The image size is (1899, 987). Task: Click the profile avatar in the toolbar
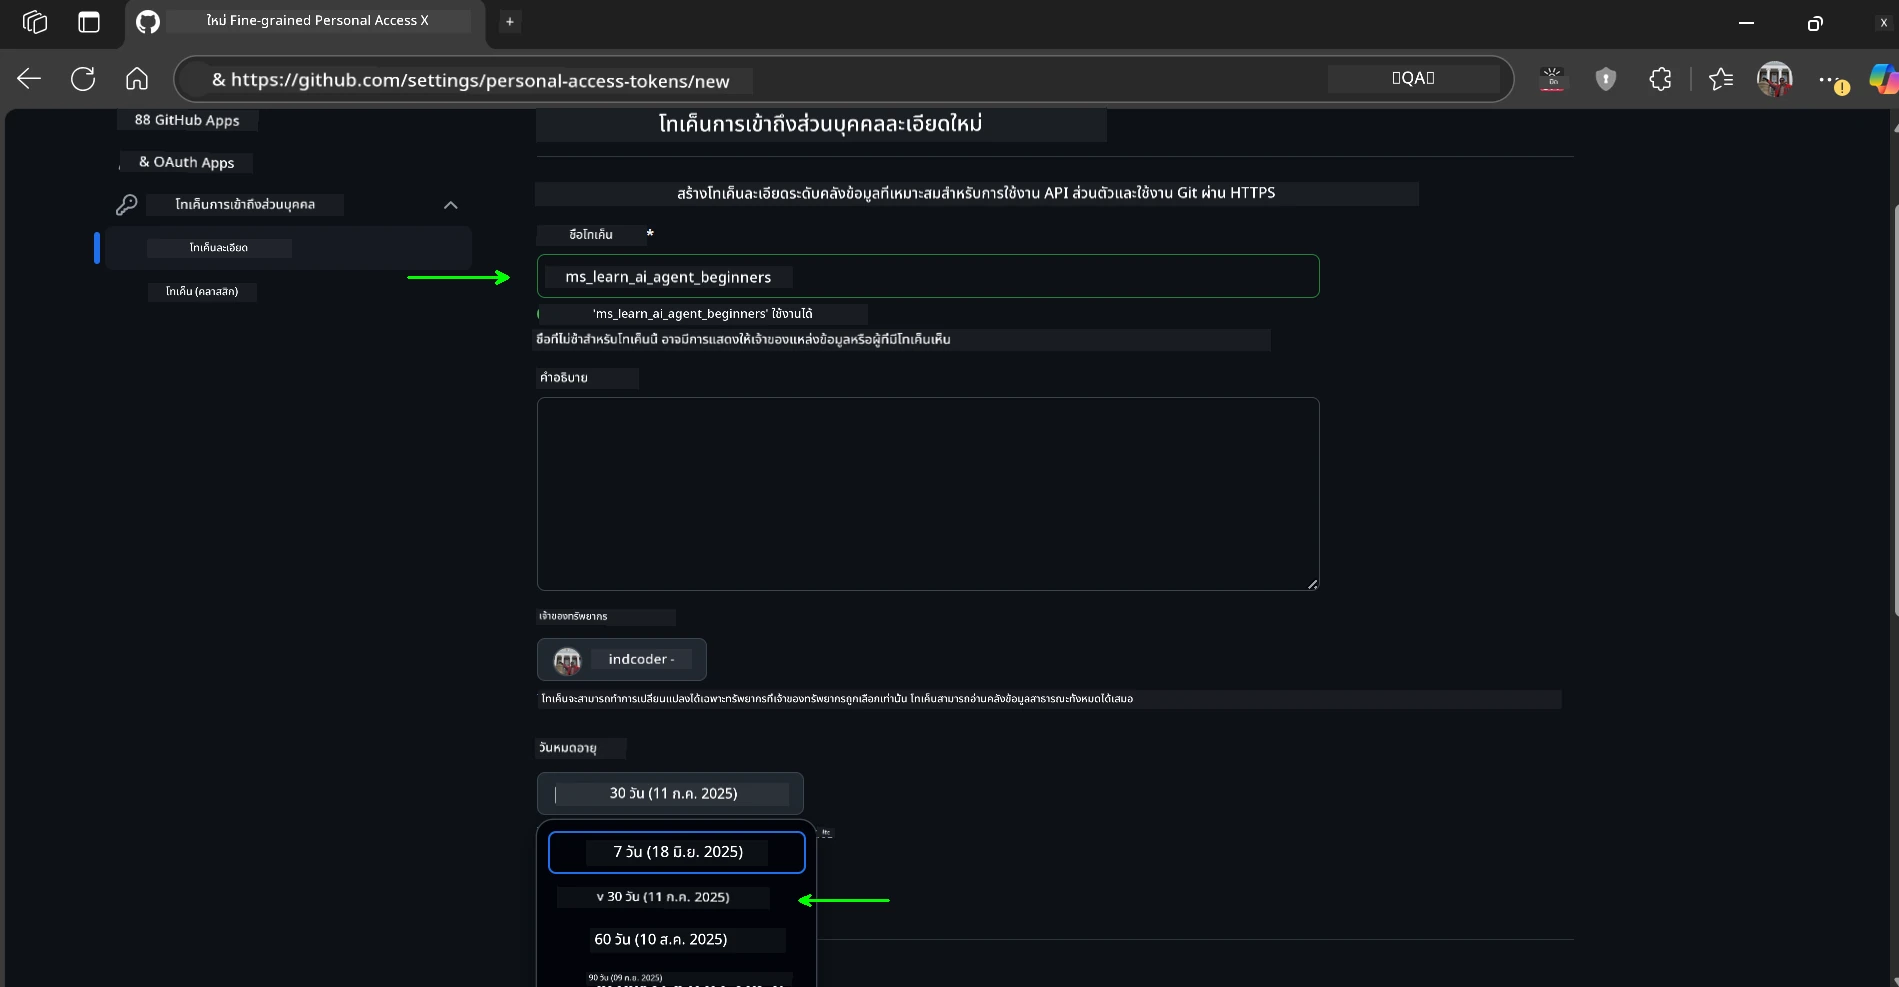pyautogui.click(x=1775, y=79)
